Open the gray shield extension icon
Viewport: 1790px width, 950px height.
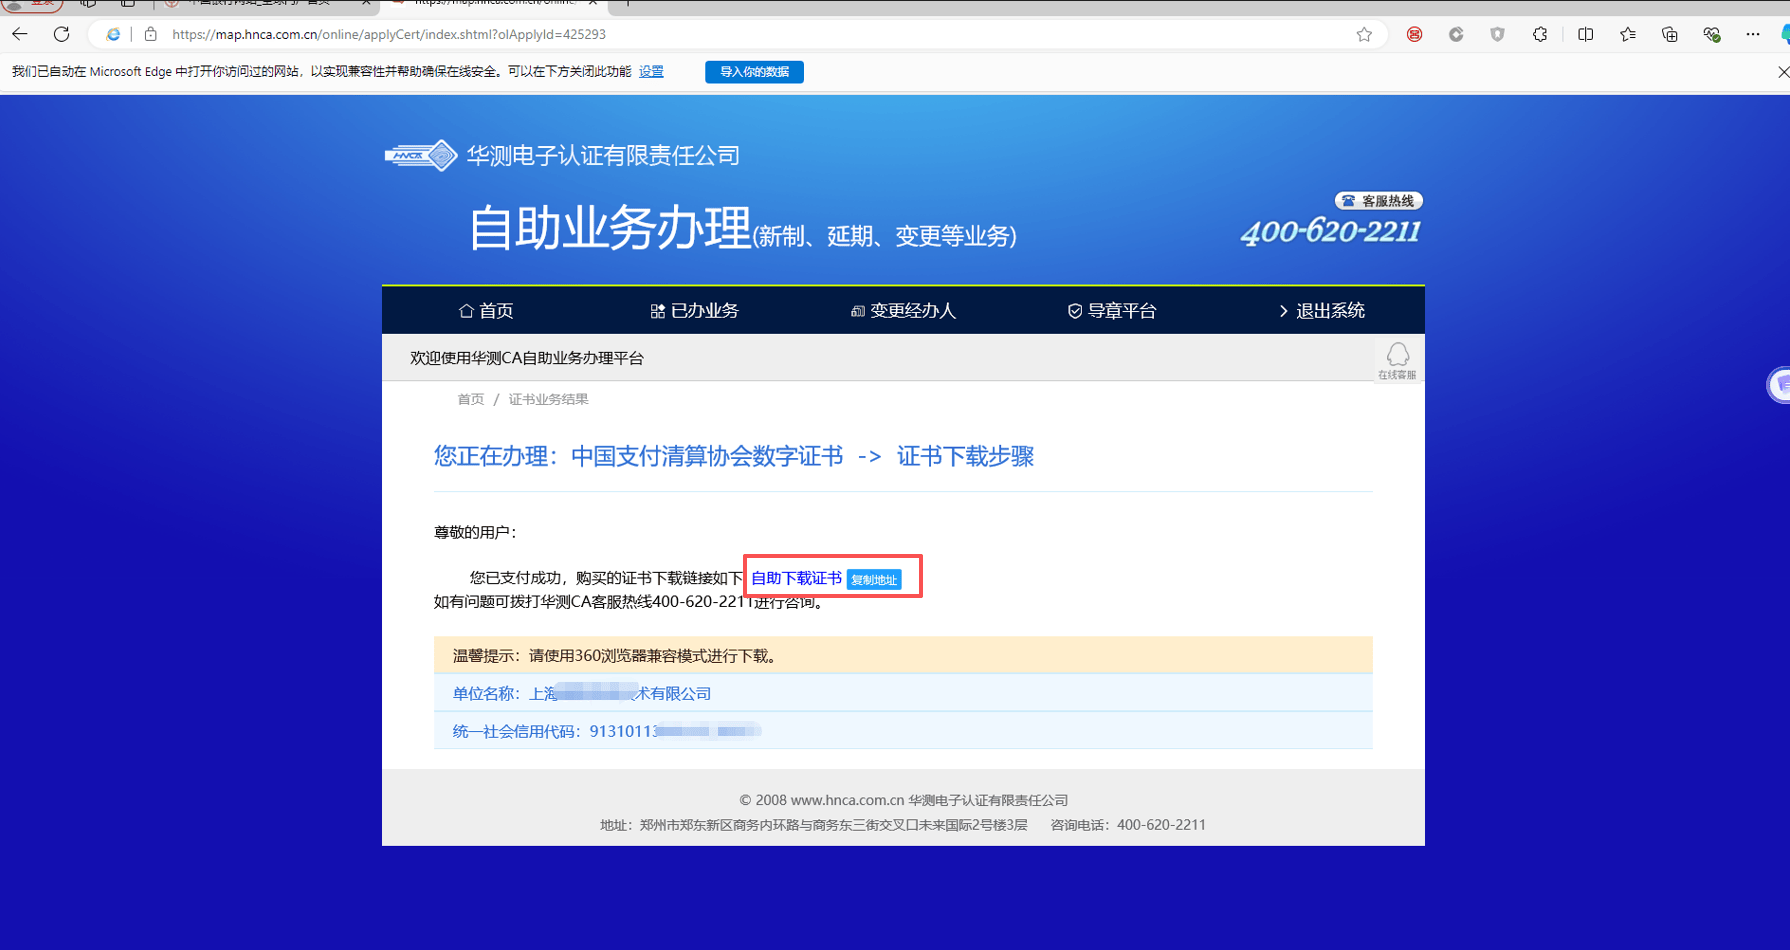click(1497, 34)
